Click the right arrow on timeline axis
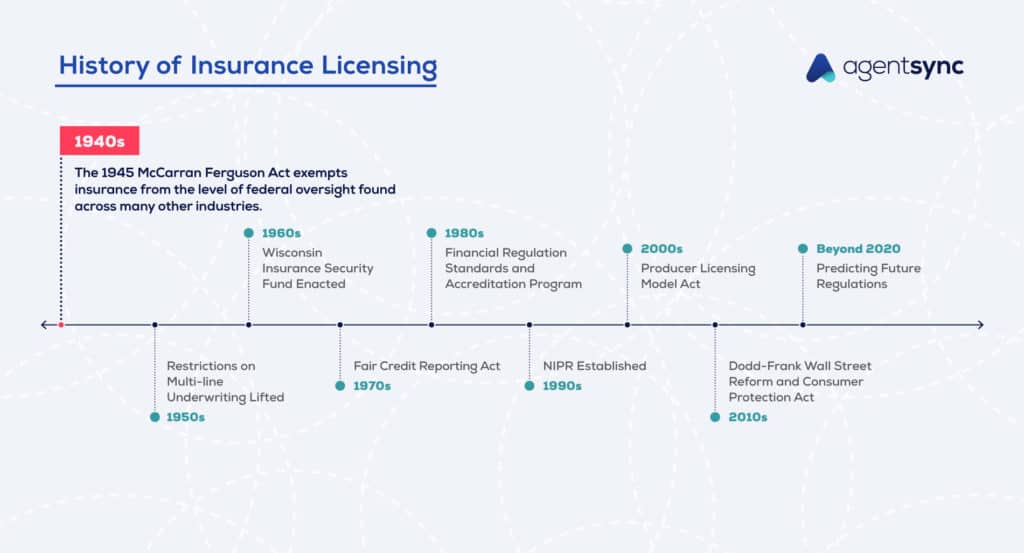The width and height of the screenshot is (1024, 553). pyautogui.click(x=979, y=325)
